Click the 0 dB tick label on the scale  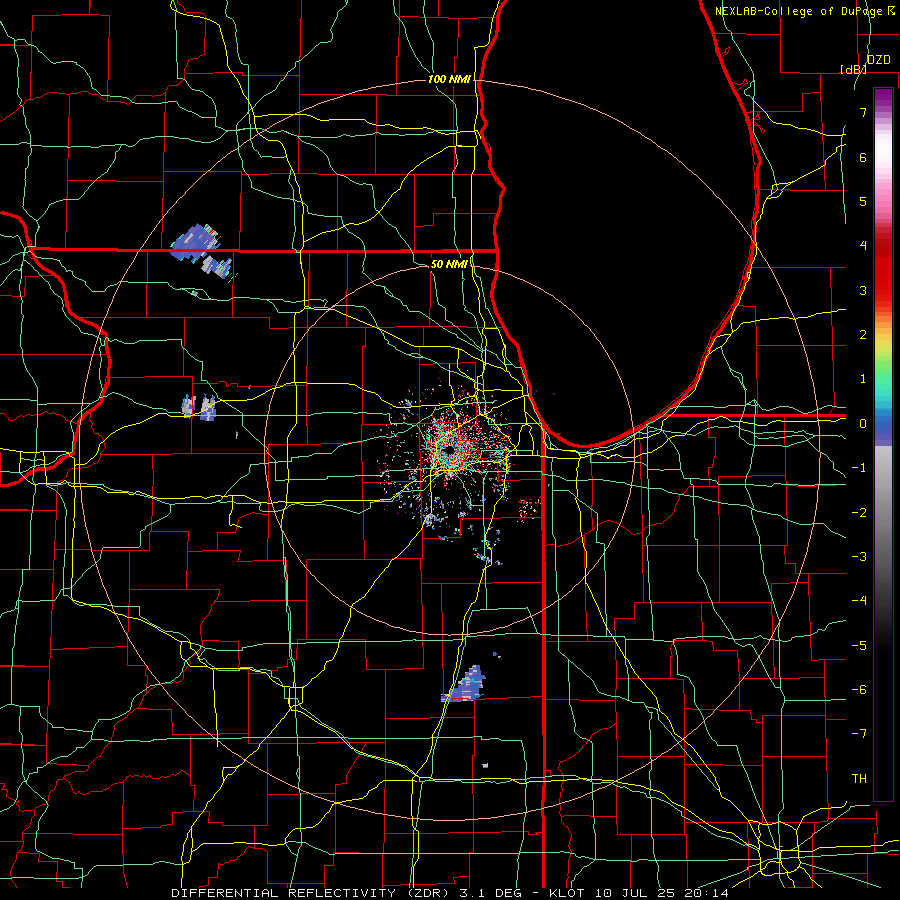click(863, 424)
